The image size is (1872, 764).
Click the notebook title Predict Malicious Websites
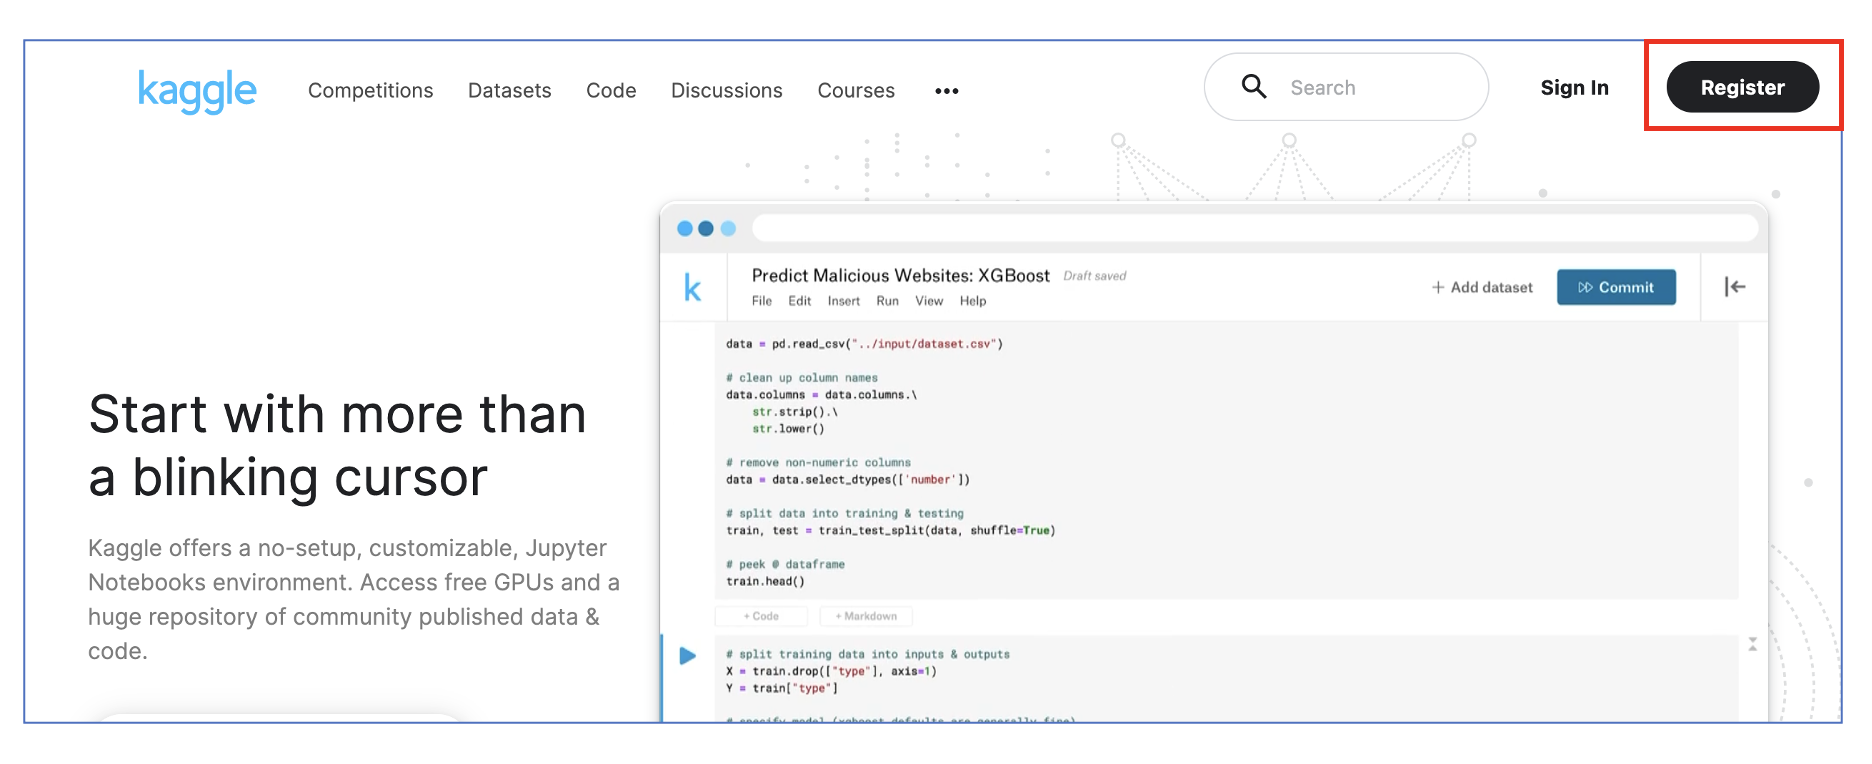pos(900,275)
